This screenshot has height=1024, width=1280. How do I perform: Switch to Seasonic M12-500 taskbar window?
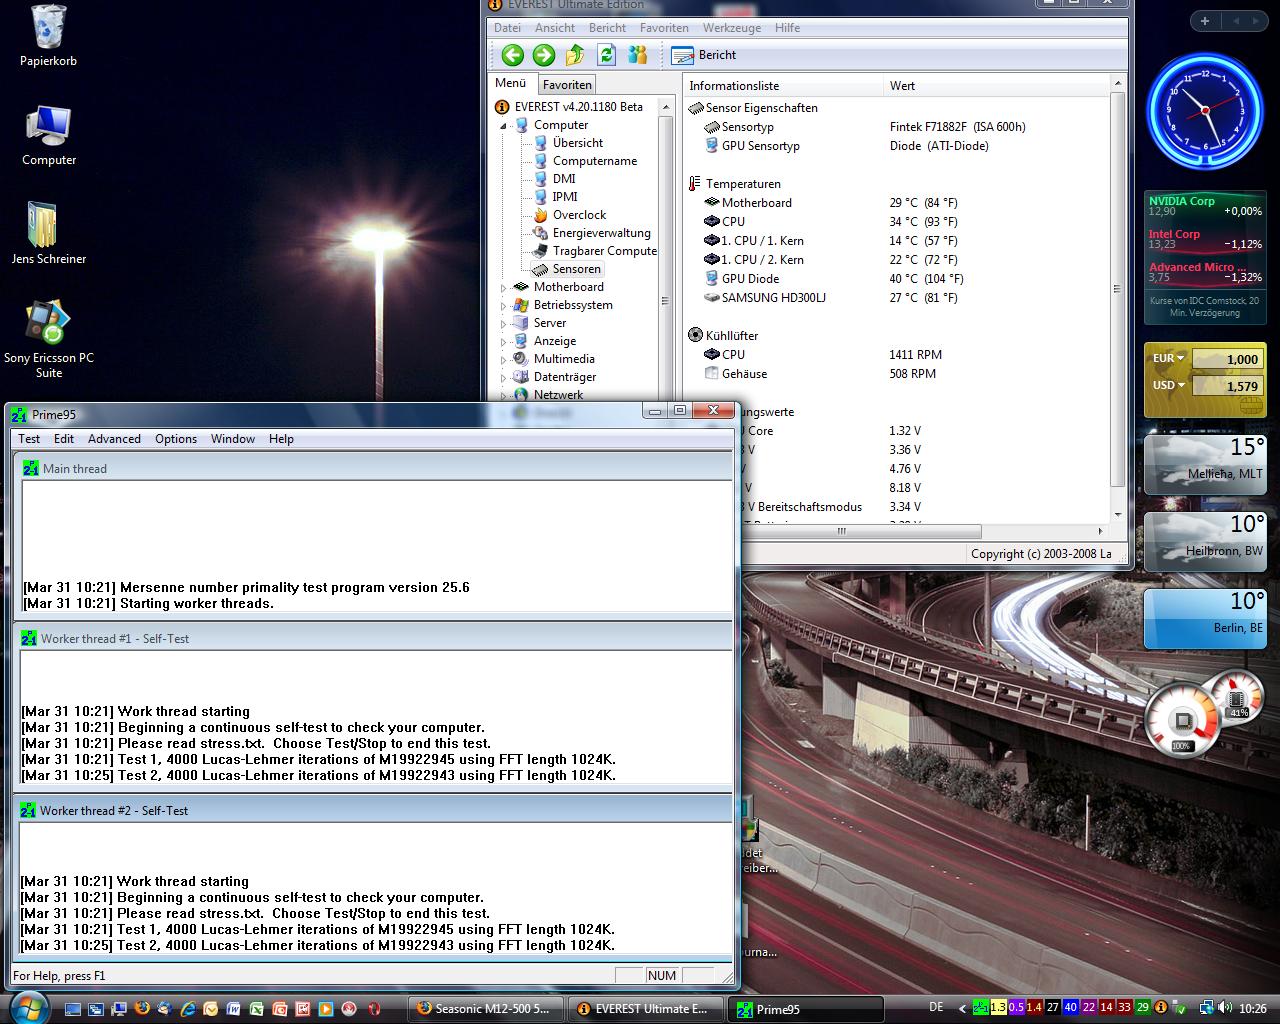(486, 1009)
